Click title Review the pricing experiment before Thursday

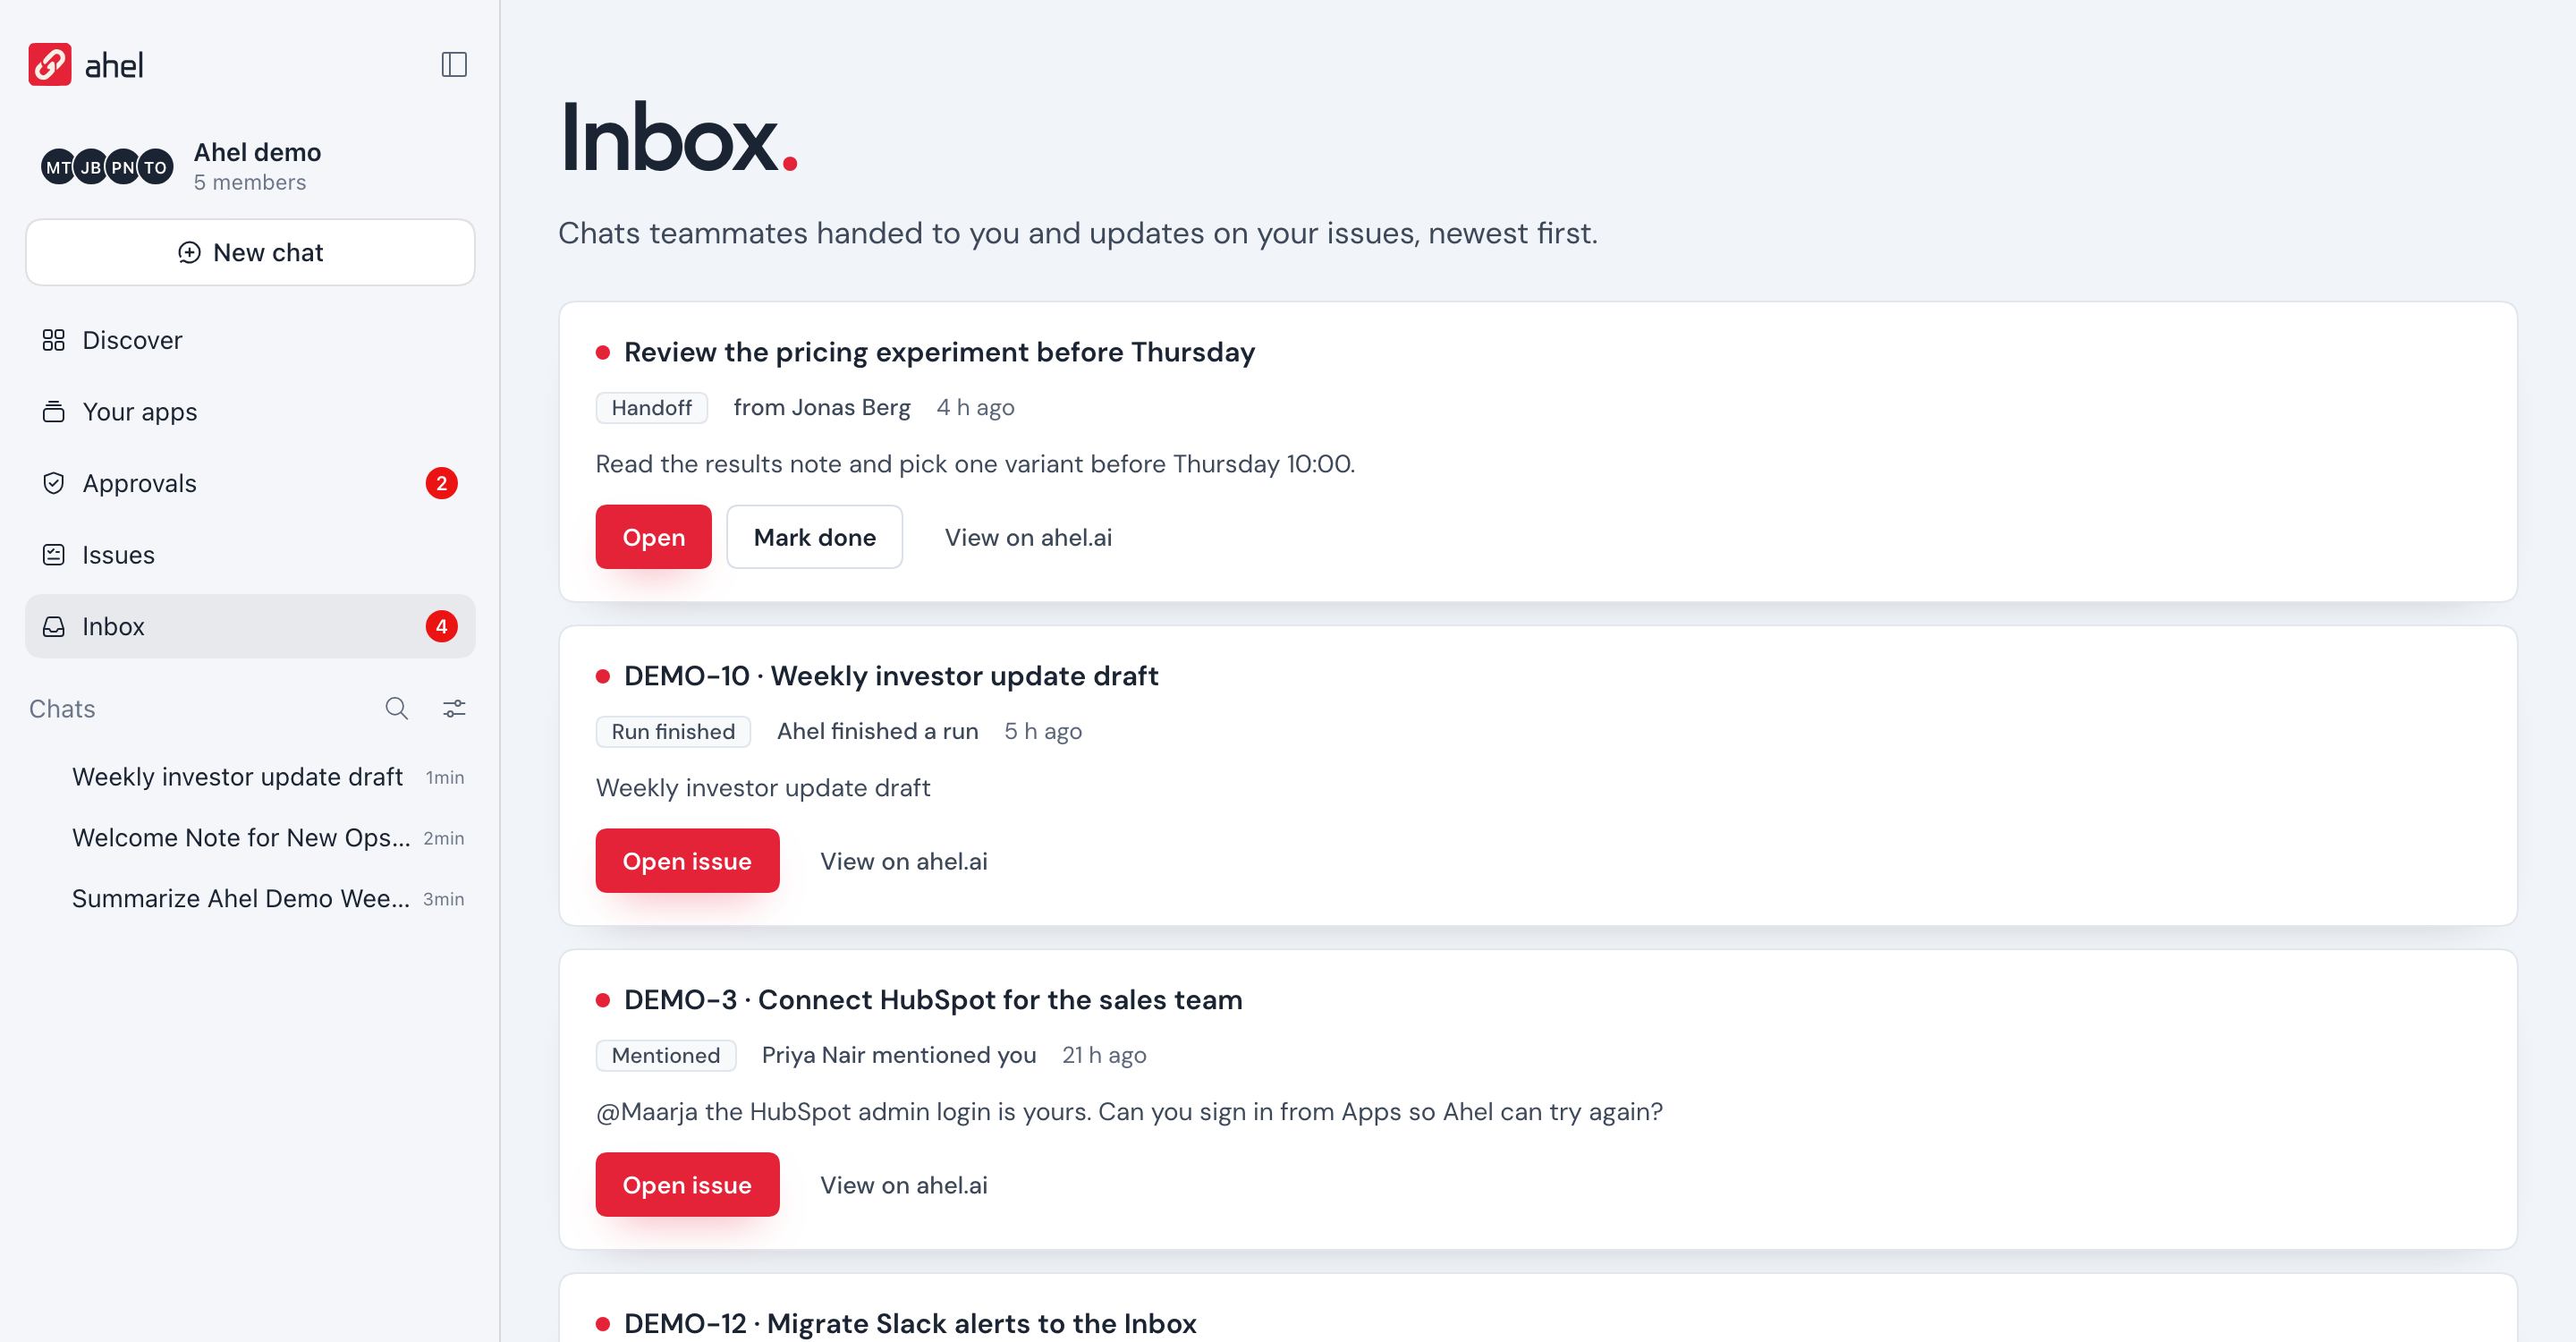[939, 352]
